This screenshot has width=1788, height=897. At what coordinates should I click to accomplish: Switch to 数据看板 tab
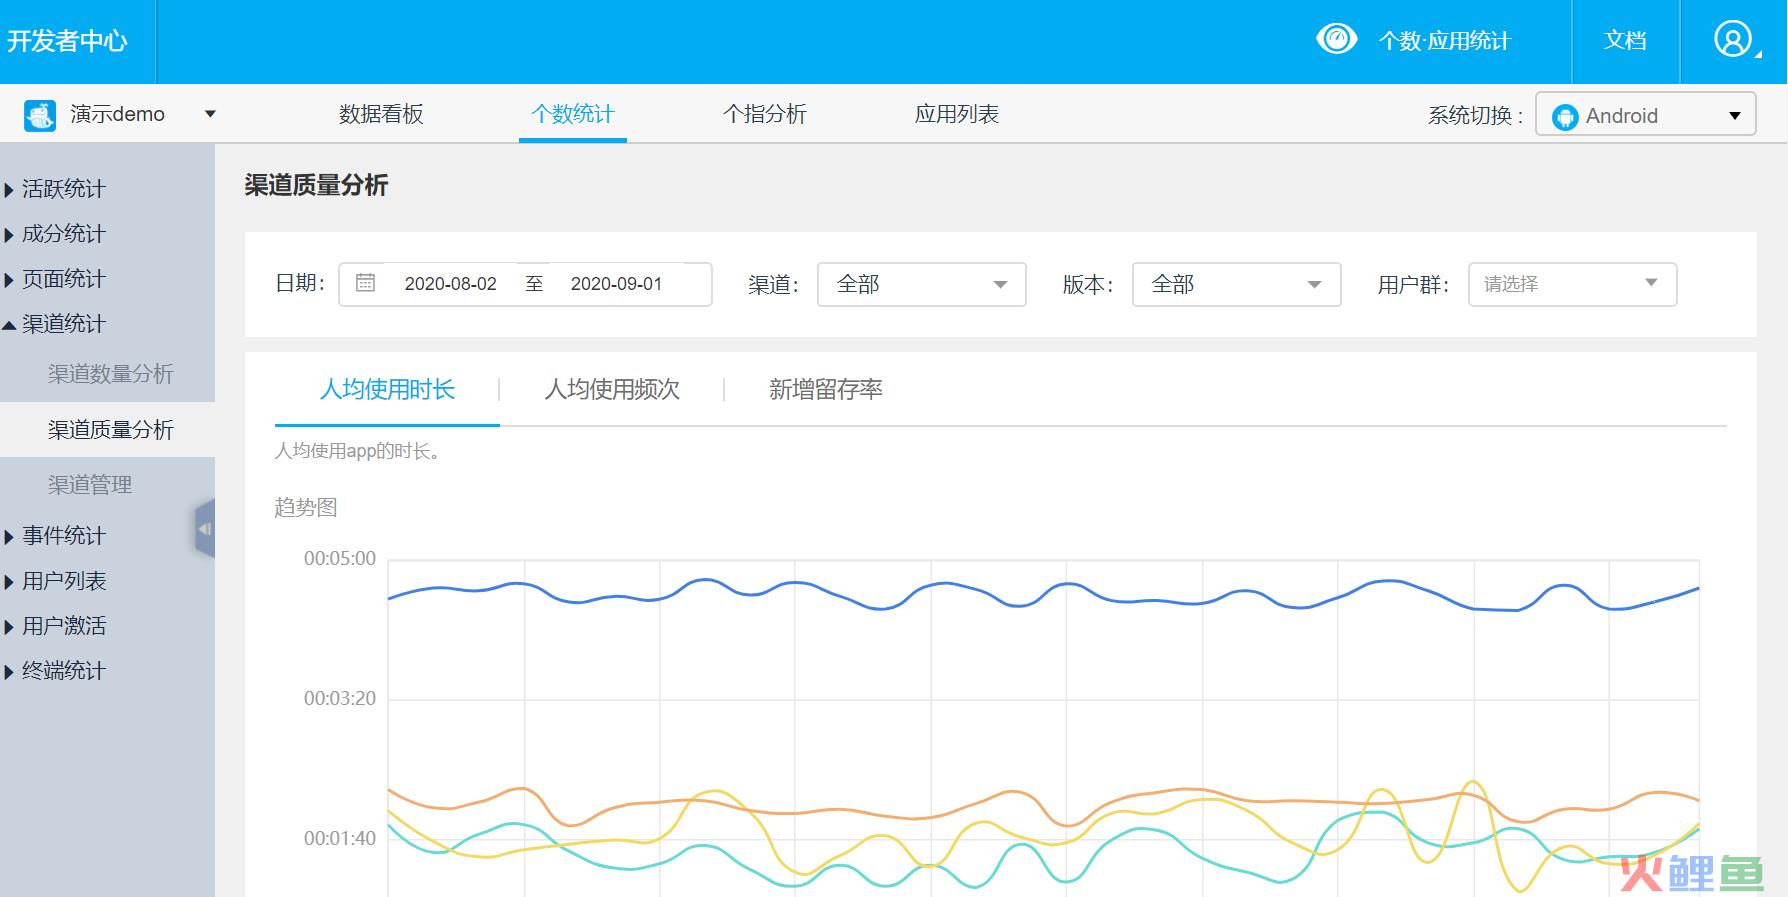click(381, 114)
